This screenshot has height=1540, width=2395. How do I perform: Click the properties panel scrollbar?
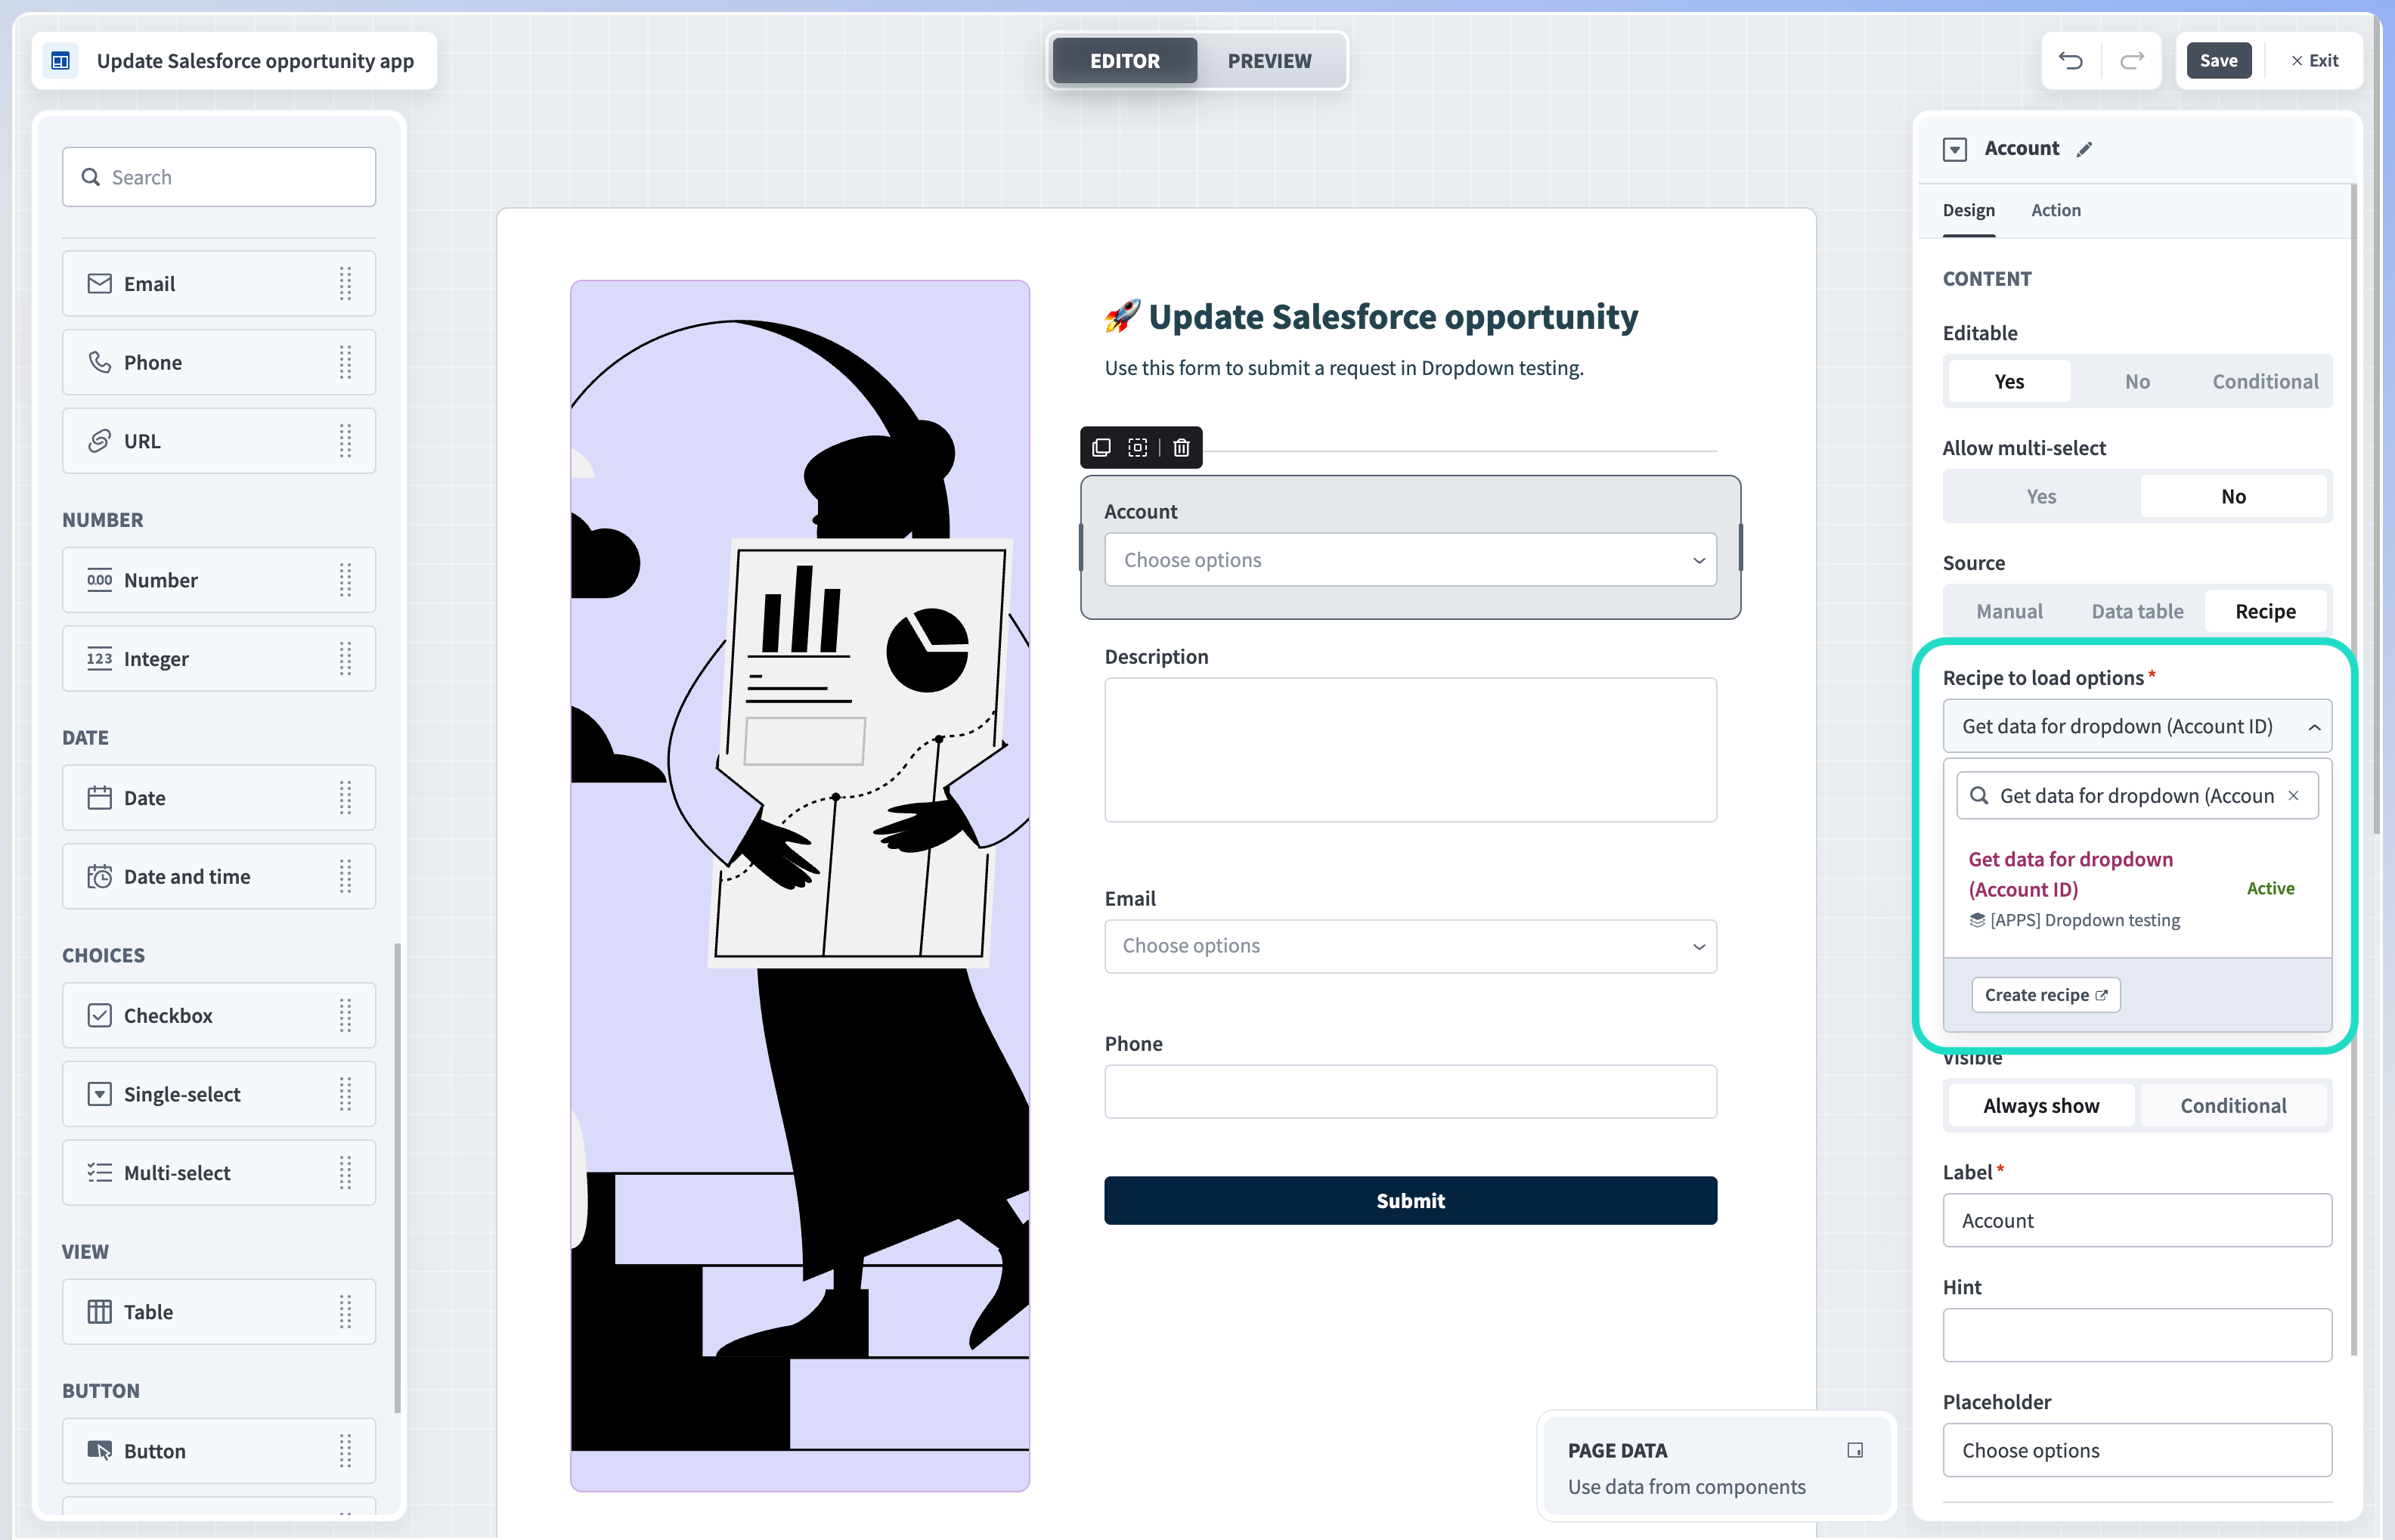point(2354,770)
